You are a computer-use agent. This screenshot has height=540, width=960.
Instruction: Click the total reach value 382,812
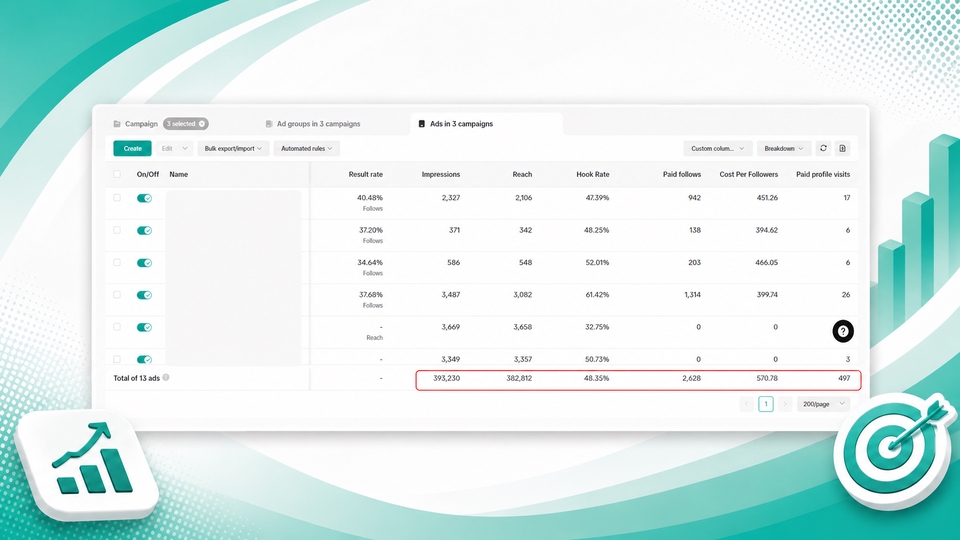pyautogui.click(x=519, y=378)
